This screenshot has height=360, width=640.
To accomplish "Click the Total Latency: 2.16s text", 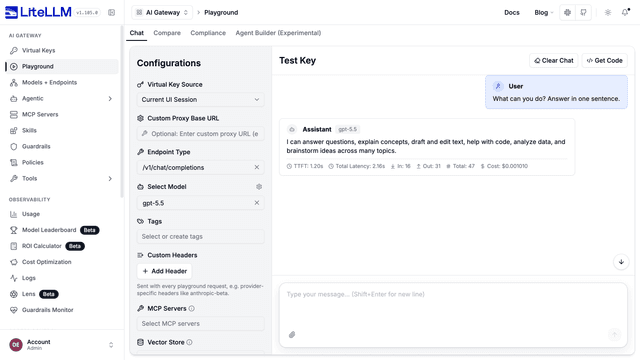I will 357,166.
